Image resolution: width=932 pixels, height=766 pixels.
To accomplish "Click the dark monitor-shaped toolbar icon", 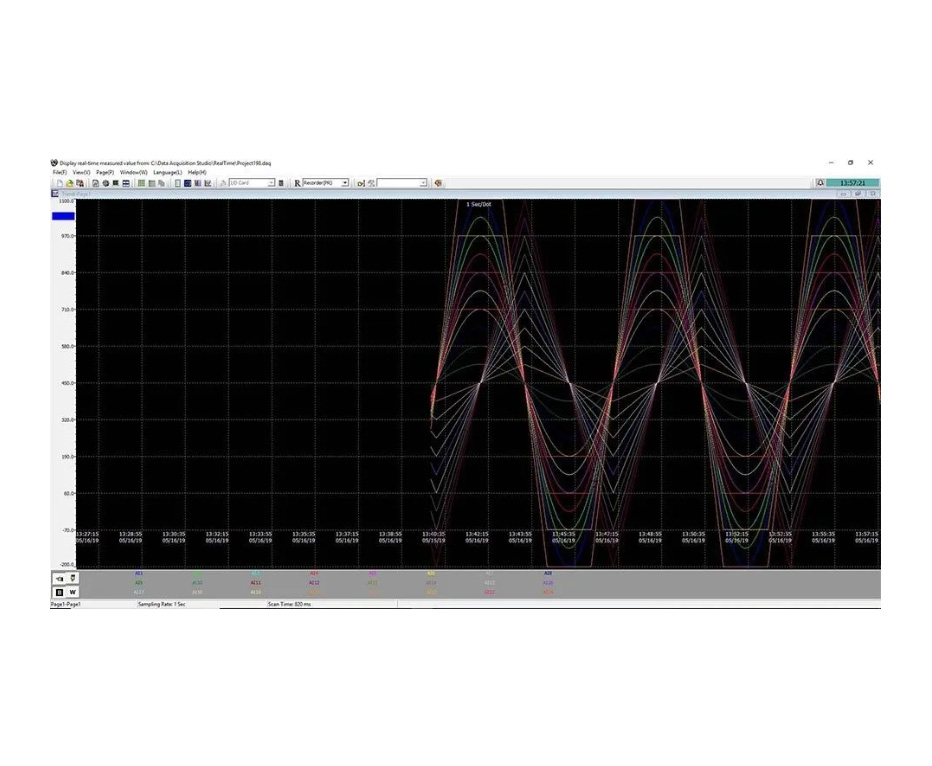I will point(116,183).
